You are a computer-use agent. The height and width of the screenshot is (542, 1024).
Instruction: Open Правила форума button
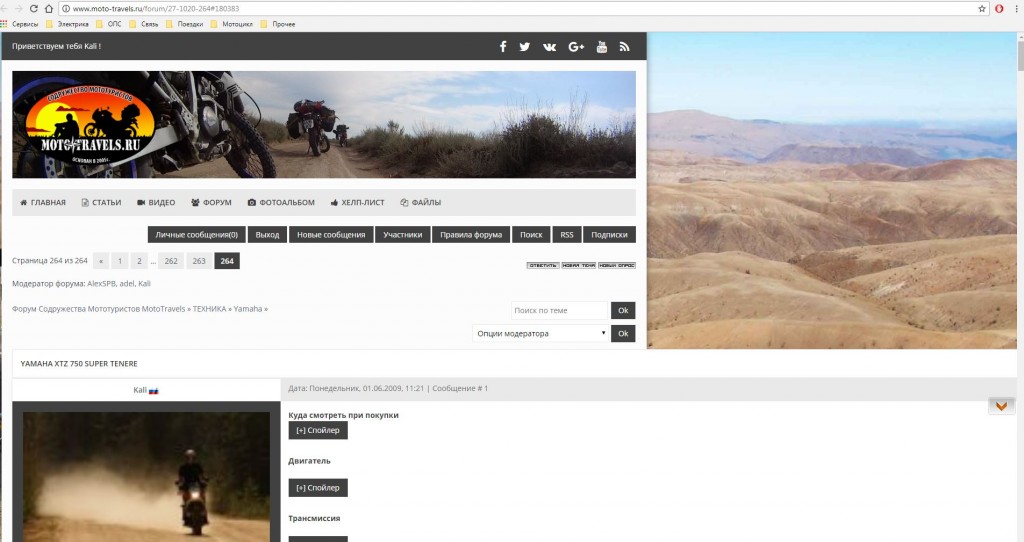click(x=471, y=234)
